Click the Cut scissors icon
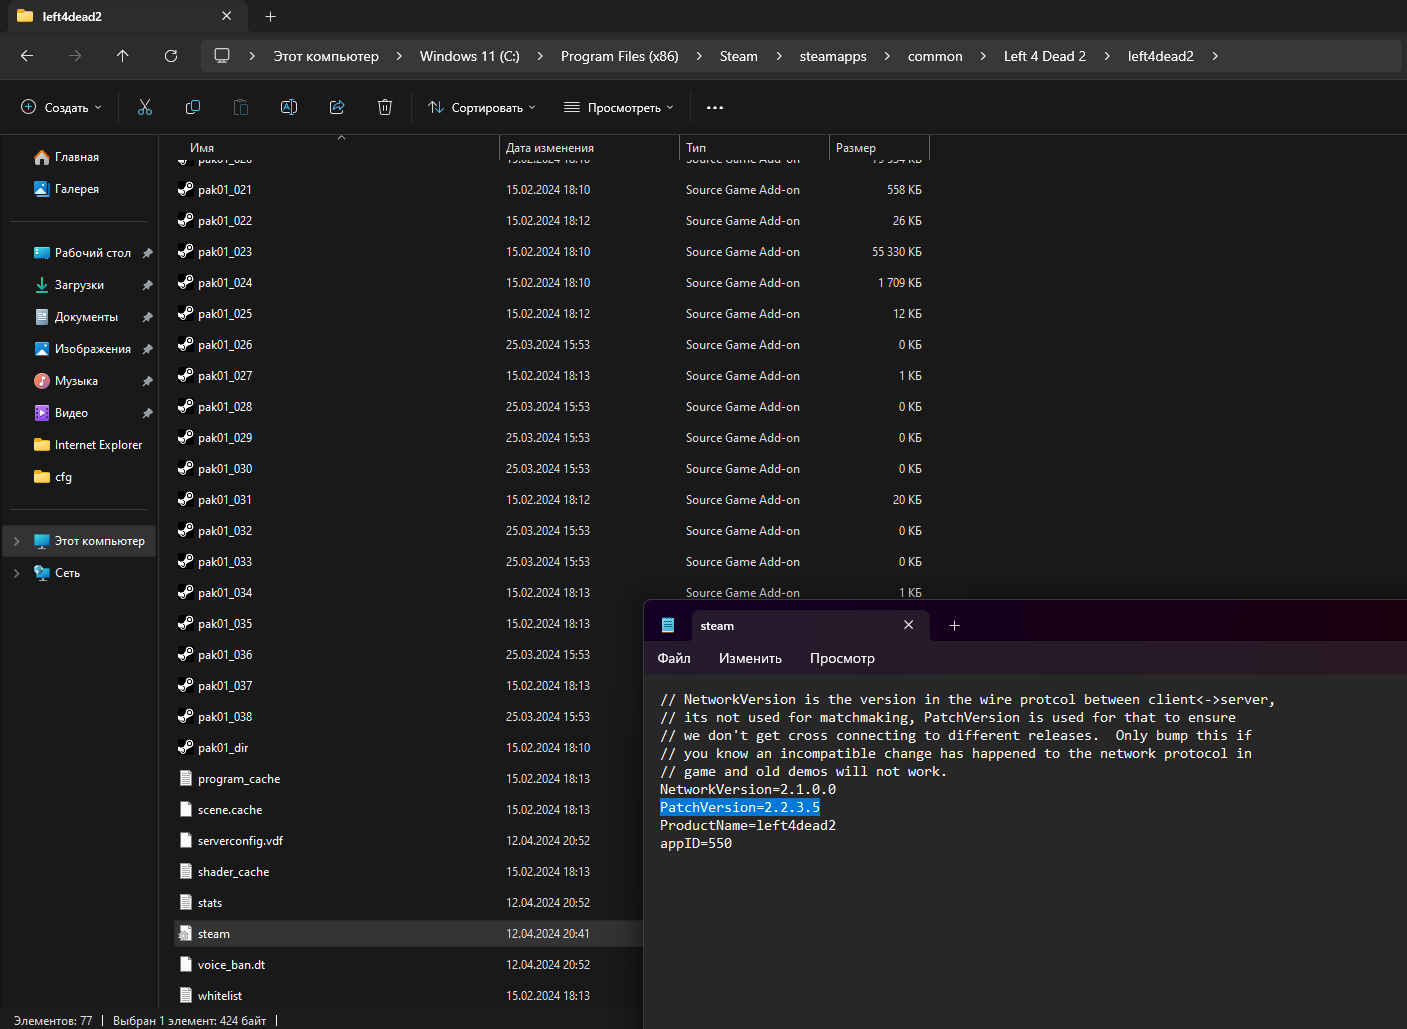1407x1029 pixels. click(145, 107)
